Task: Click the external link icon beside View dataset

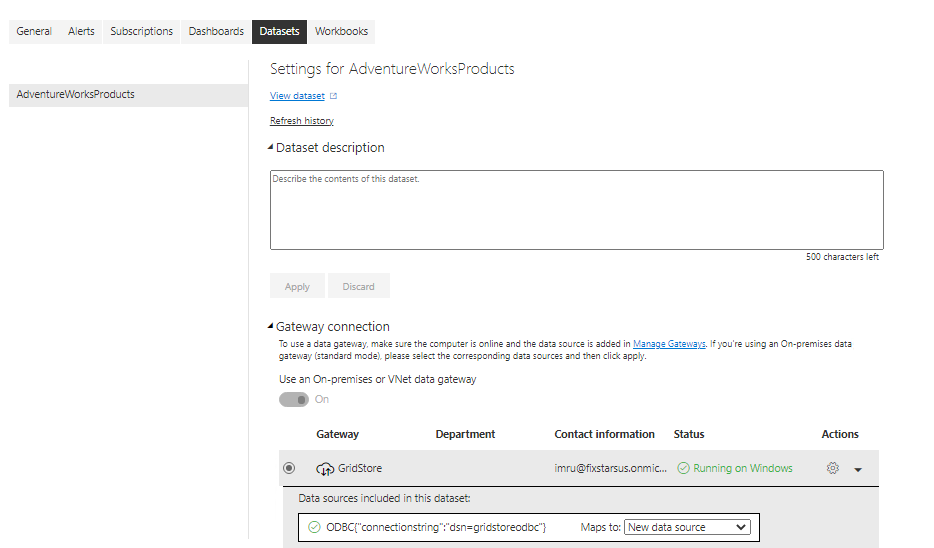Action: coord(334,96)
